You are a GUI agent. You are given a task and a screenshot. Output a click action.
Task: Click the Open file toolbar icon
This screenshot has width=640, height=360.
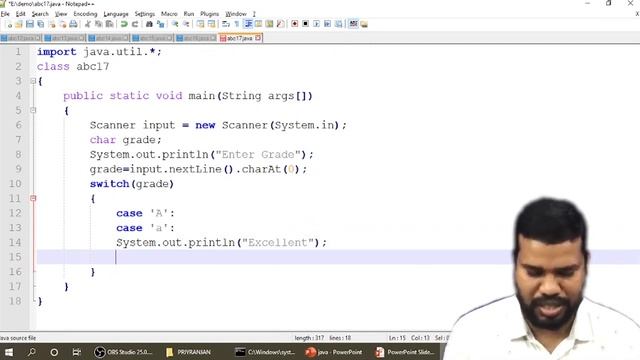19,24
